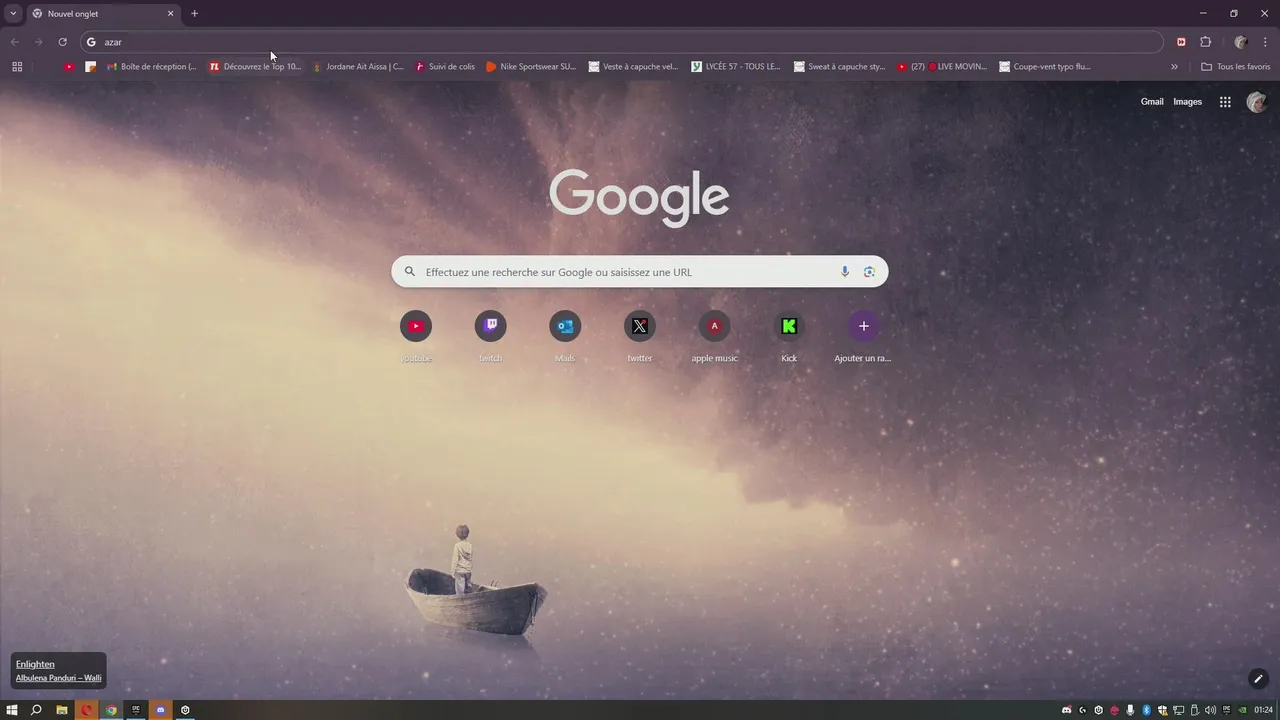This screenshot has width=1280, height=720.
Task: Open the Discord taskbar app
Action: tap(160, 710)
